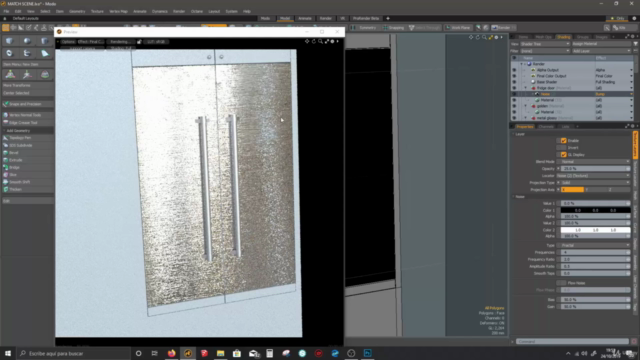Viewport: 640px width, 360px height.
Task: Select the Smooth Shift tool
Action: click(27, 182)
